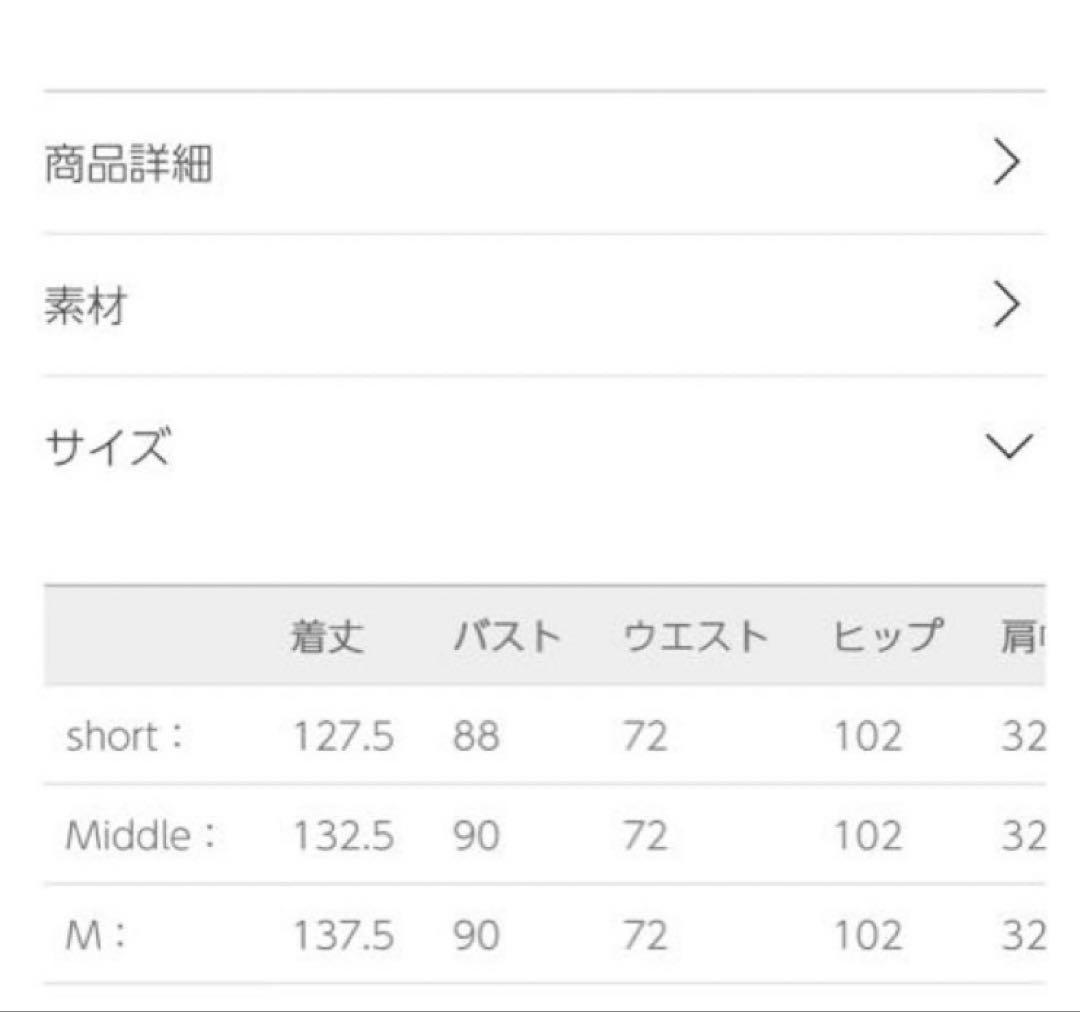The image size is (1080, 1012).
Task: Click the 132.5 着丈 value for Middle
Action: 345,836
